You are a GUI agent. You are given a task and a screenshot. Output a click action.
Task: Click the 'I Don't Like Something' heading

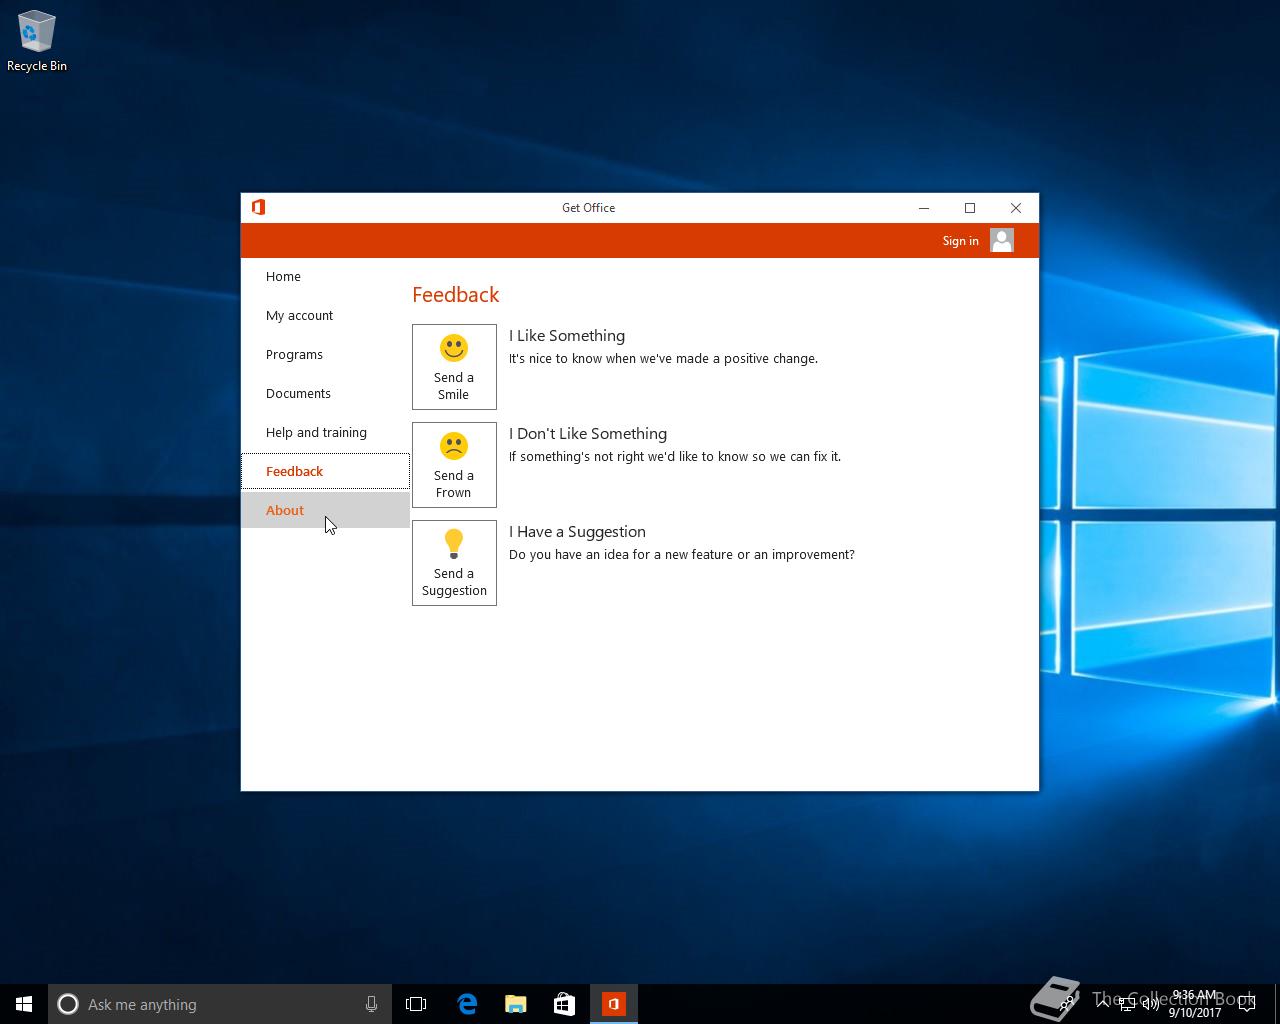pyautogui.click(x=588, y=434)
